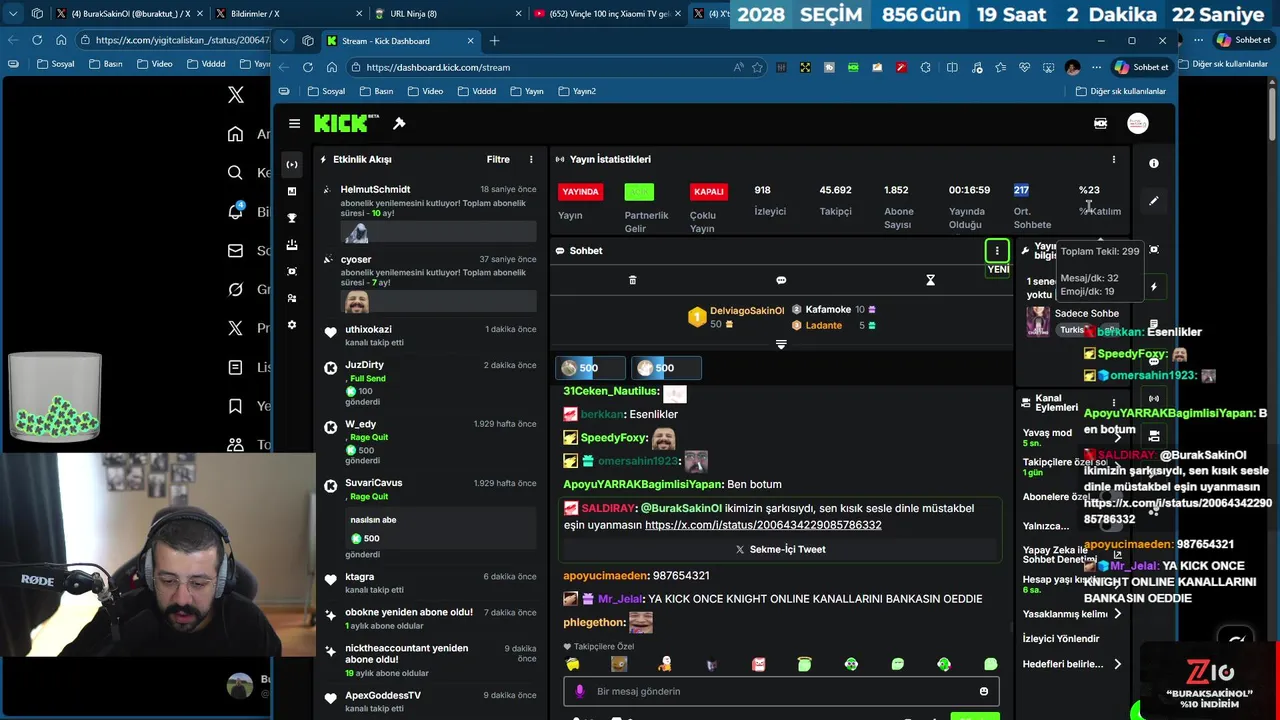
Task: Open the community users icon in Kick sidebar
Action: point(291,298)
